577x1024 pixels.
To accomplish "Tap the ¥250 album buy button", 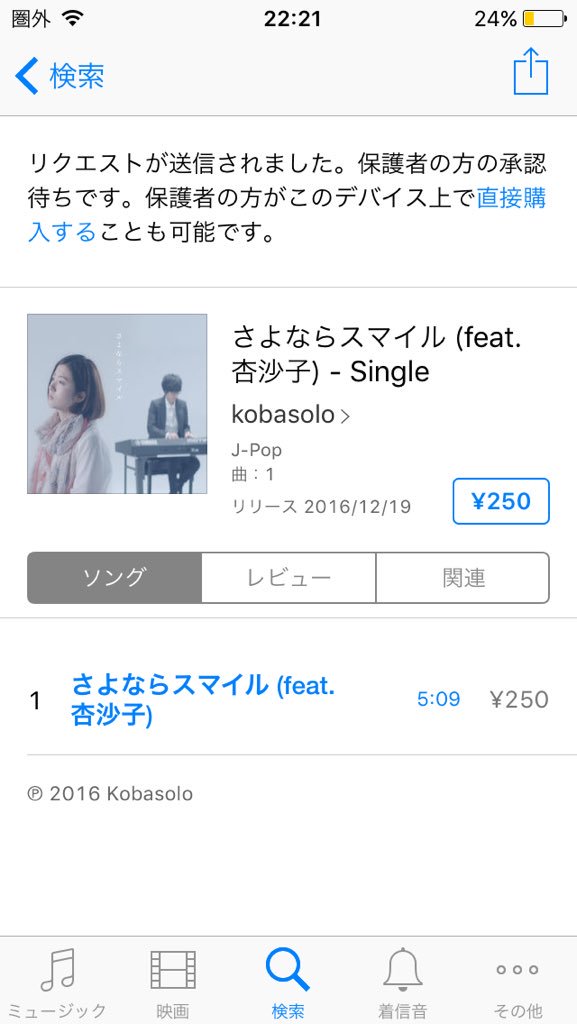I will [x=501, y=501].
